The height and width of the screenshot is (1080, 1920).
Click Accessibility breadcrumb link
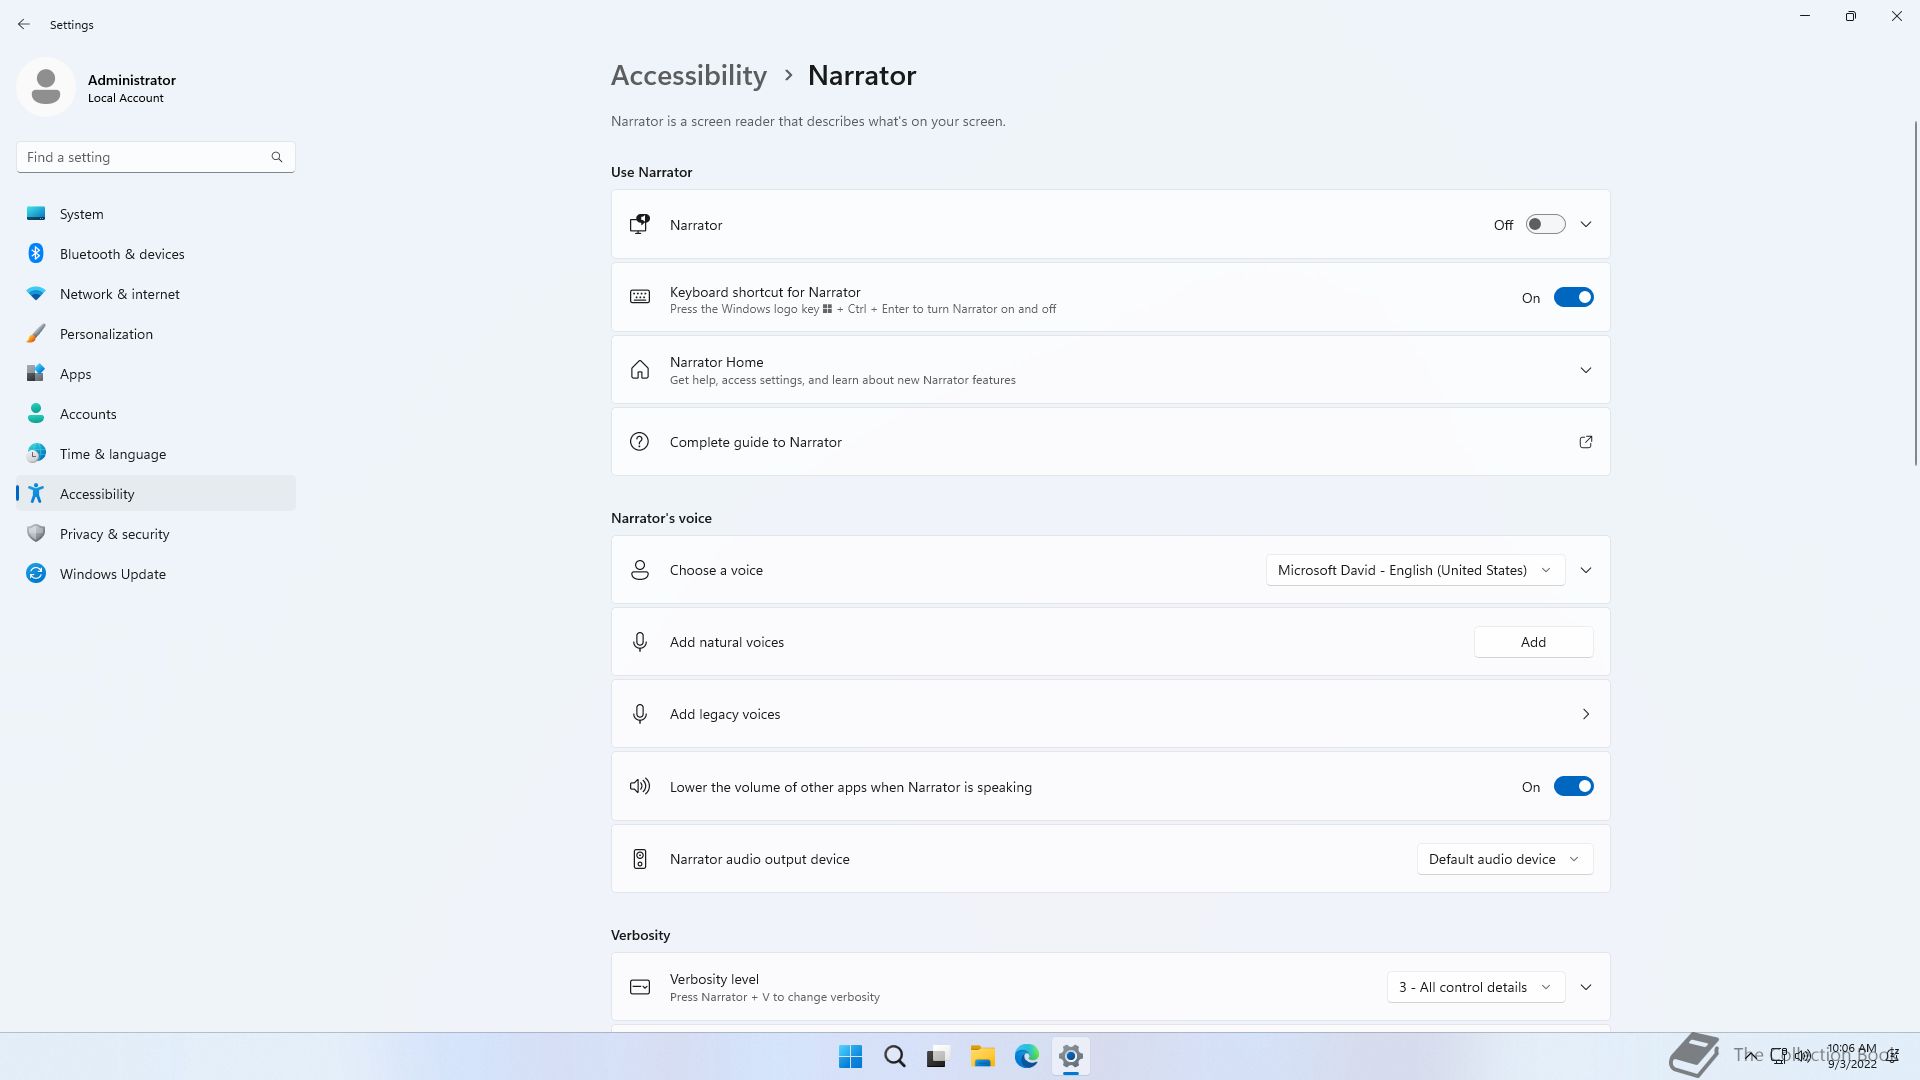coord(688,76)
